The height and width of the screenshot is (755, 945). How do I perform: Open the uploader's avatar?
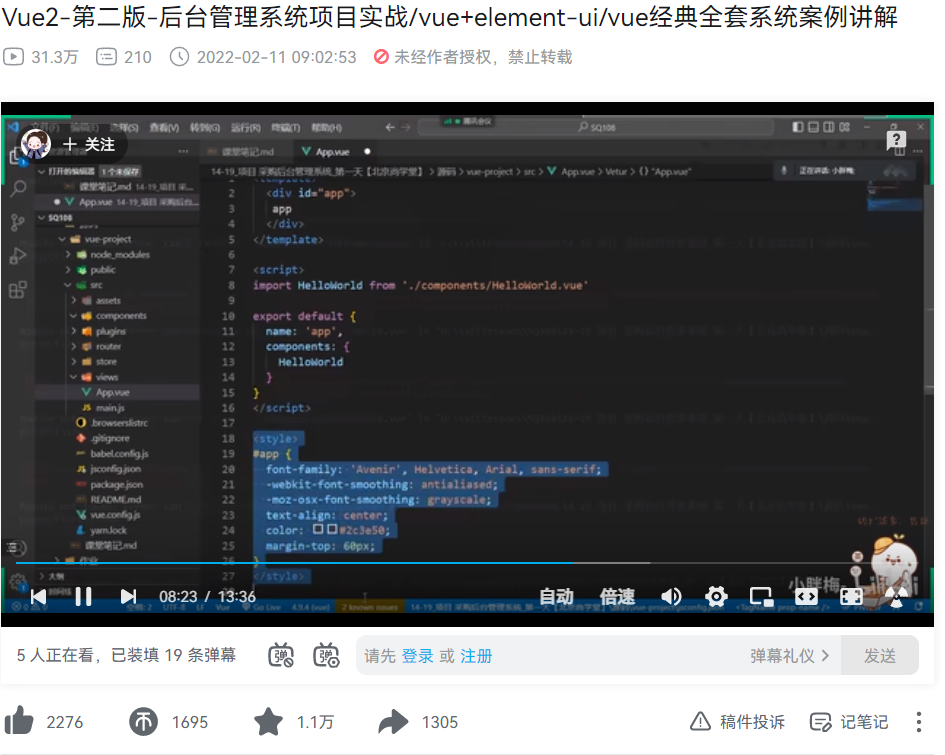point(36,145)
